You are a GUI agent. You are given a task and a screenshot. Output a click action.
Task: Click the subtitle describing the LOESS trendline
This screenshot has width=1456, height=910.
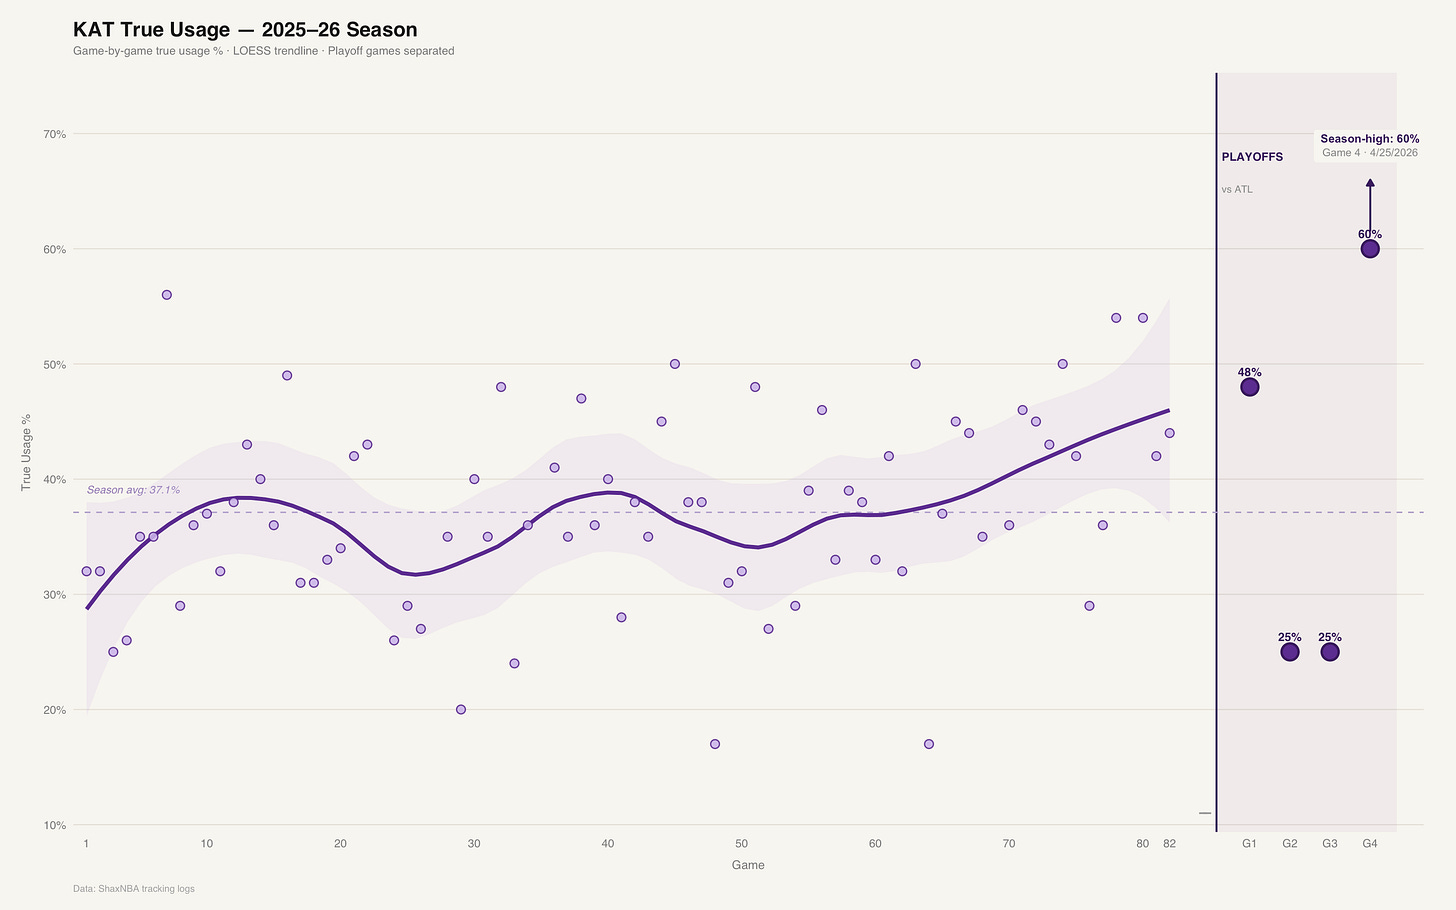263,51
